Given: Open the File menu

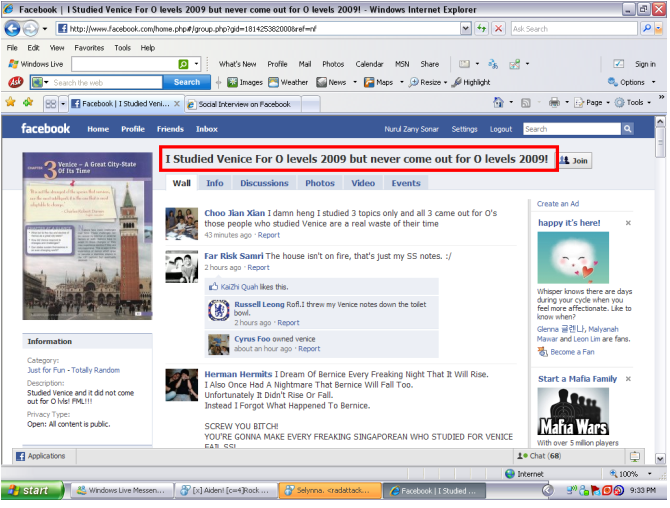Looking at the screenshot, I should click(12, 48).
